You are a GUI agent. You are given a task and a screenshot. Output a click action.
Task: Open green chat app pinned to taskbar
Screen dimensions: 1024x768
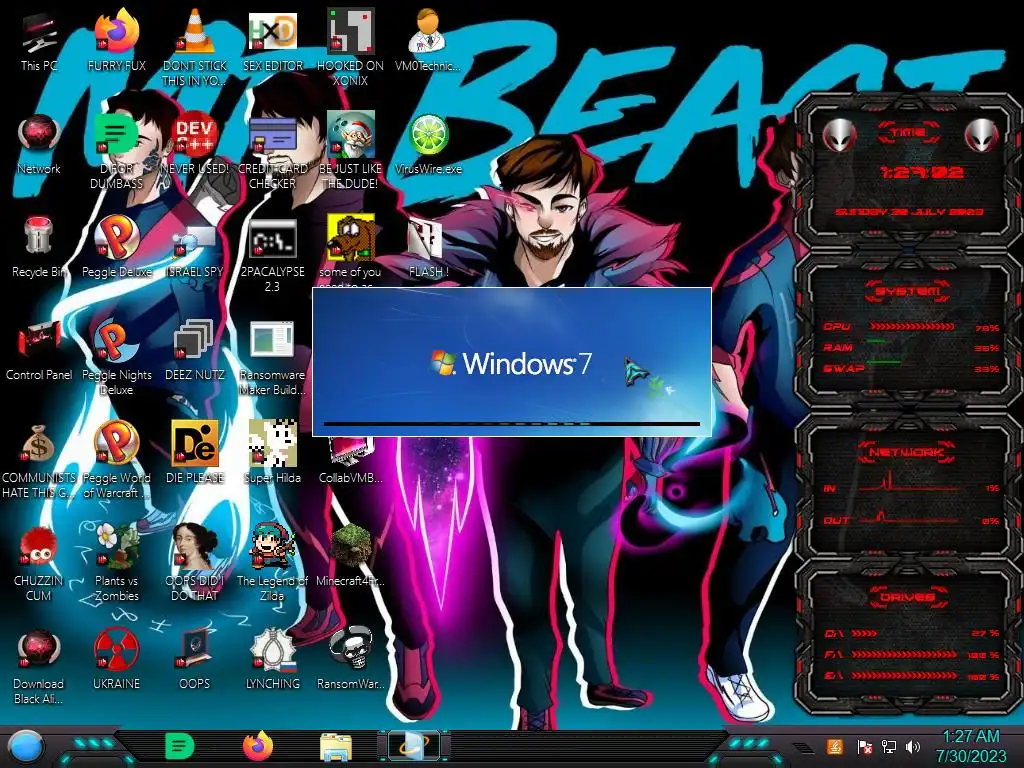point(180,746)
